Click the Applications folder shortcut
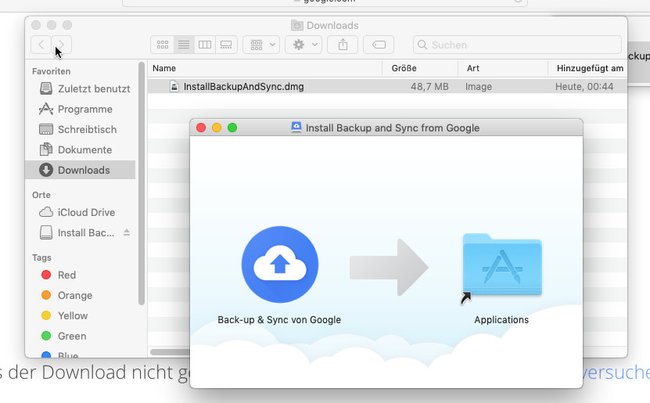650x403 pixels. click(502, 265)
